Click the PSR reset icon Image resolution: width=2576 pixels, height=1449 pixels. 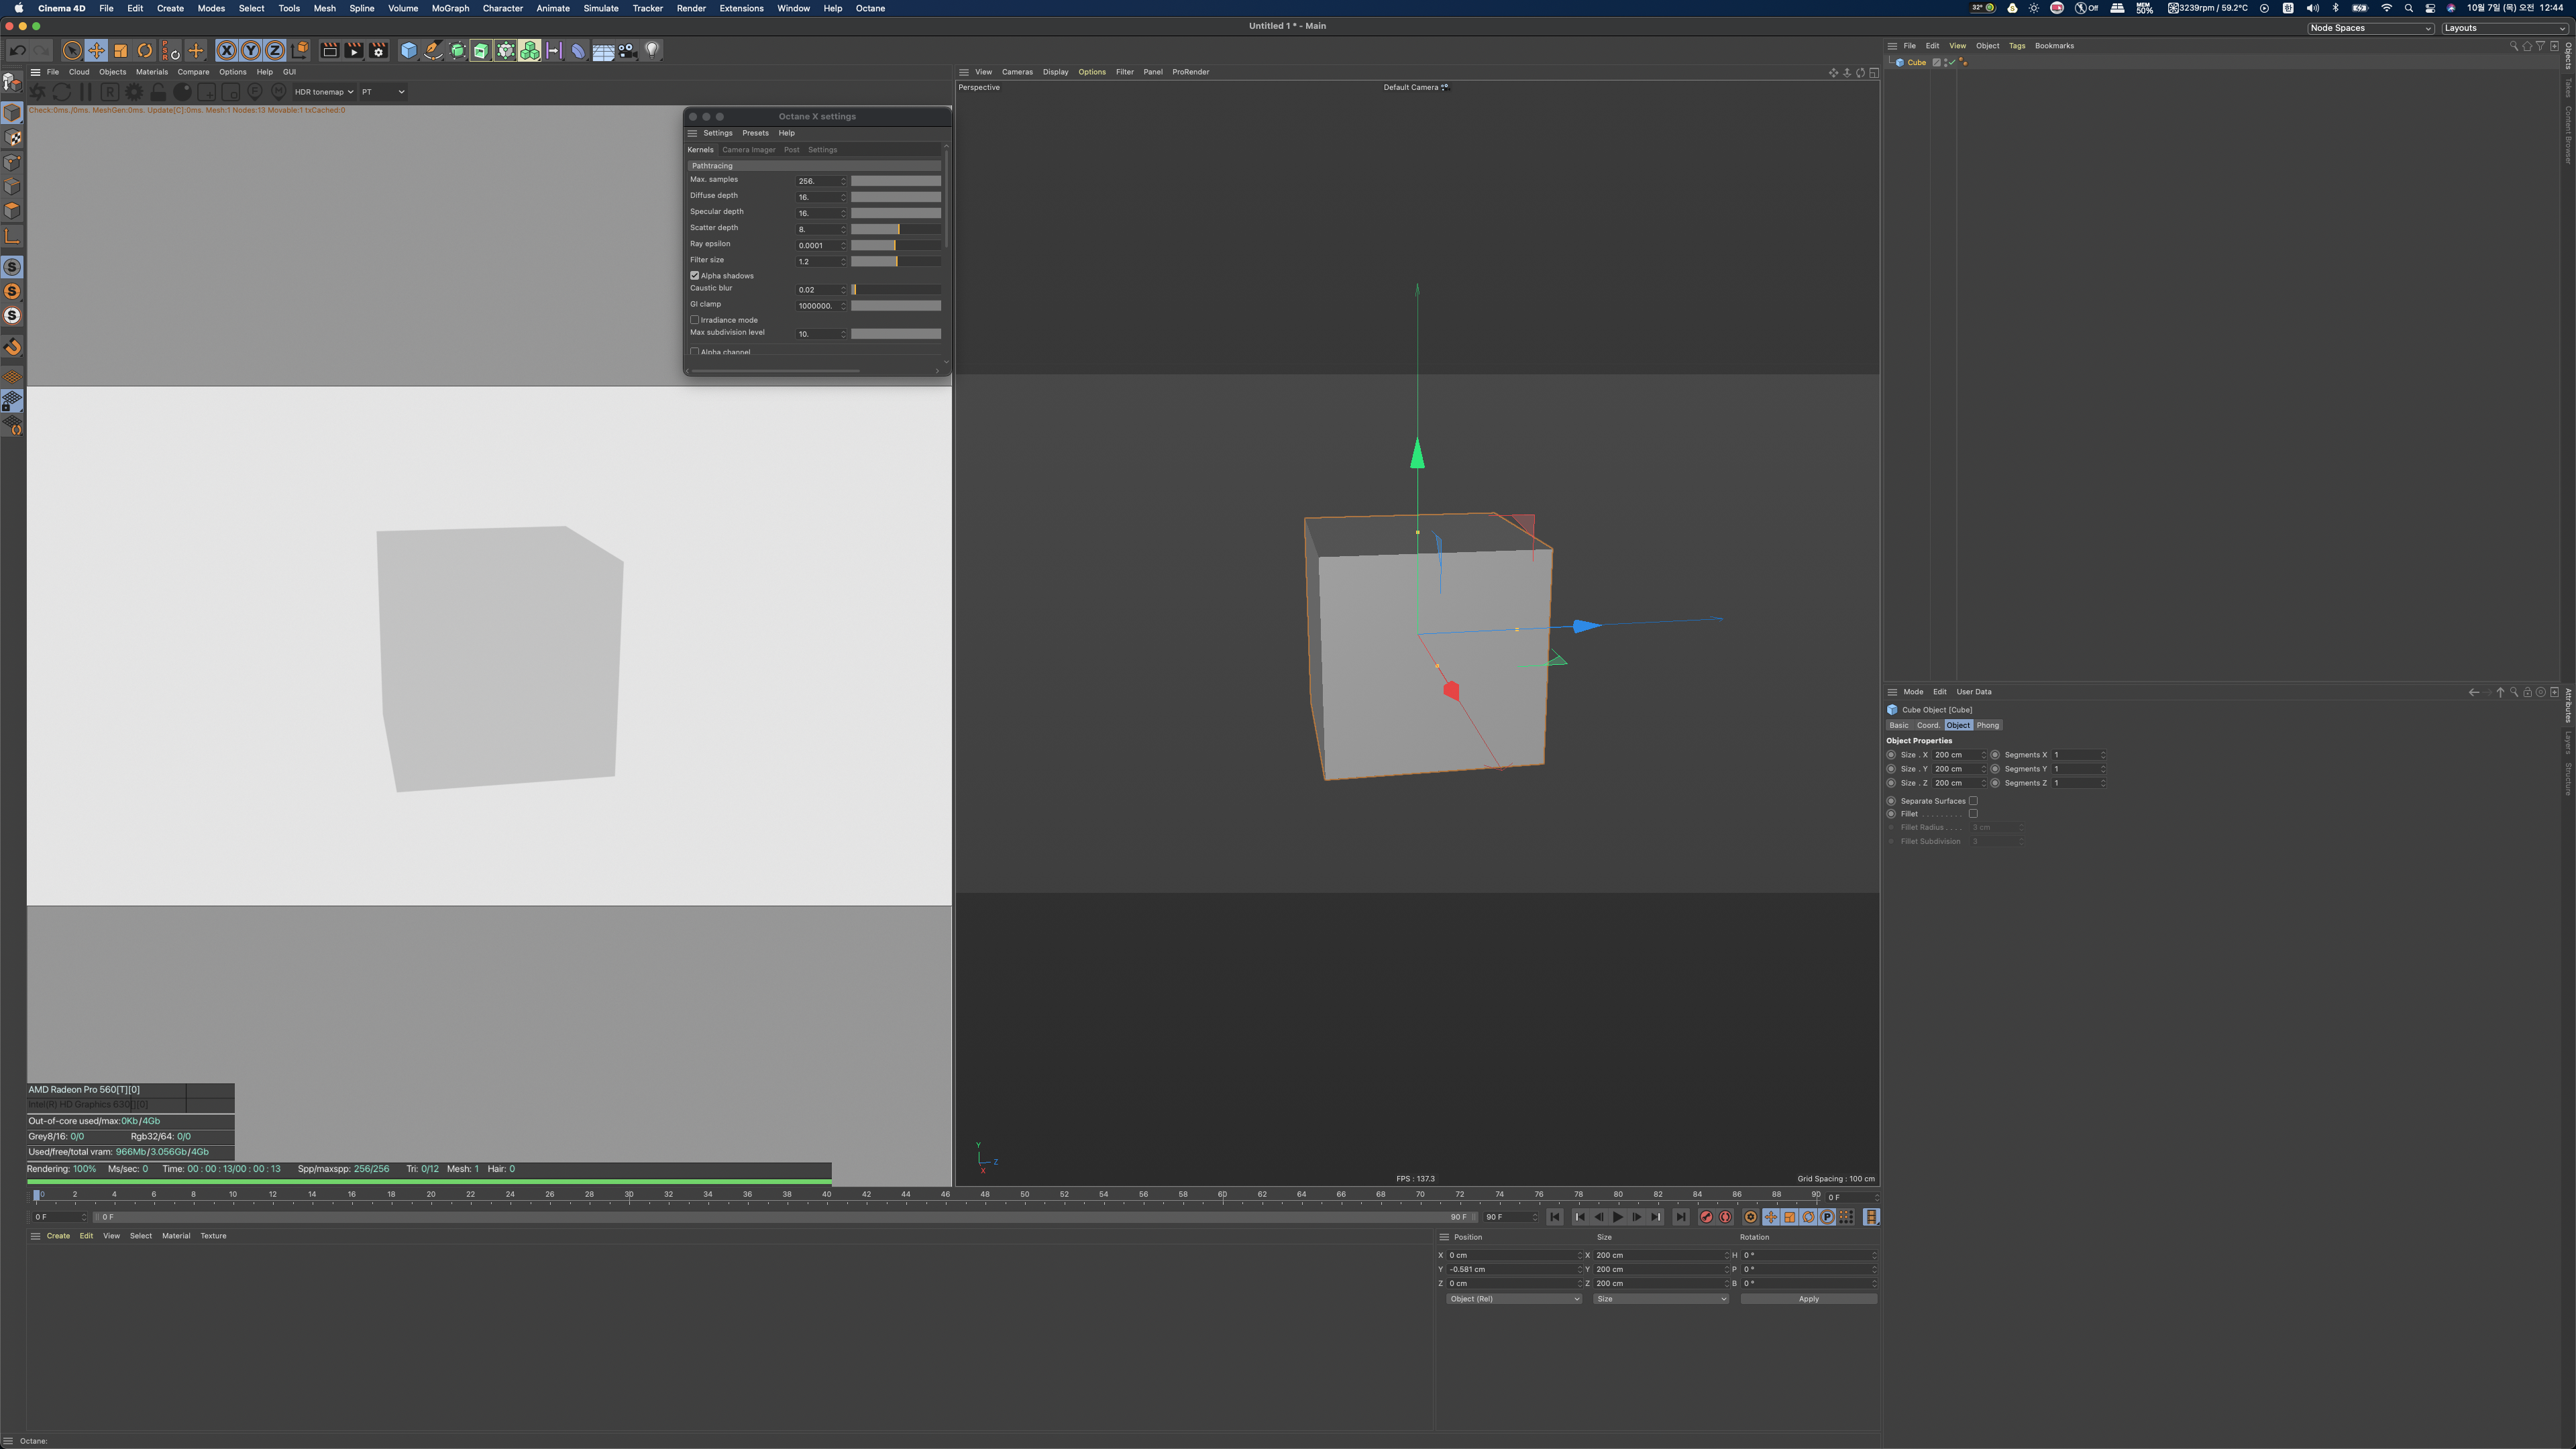click(x=171, y=50)
